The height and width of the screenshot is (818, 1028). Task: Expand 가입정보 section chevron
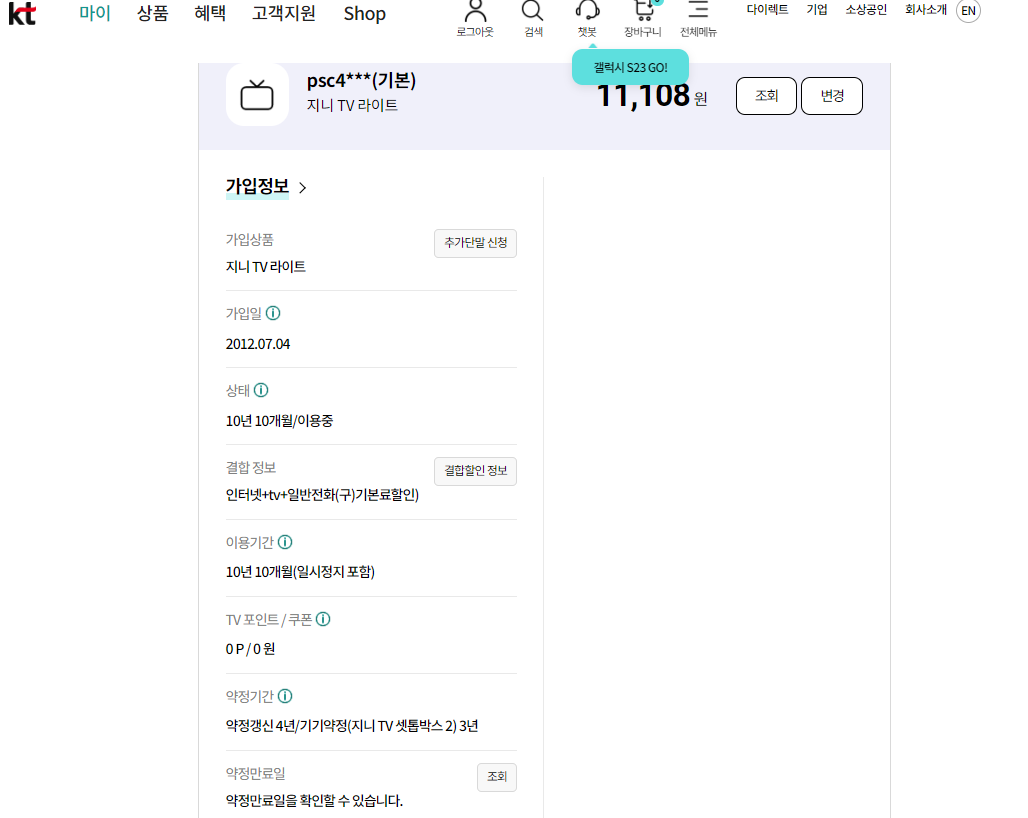click(x=303, y=188)
